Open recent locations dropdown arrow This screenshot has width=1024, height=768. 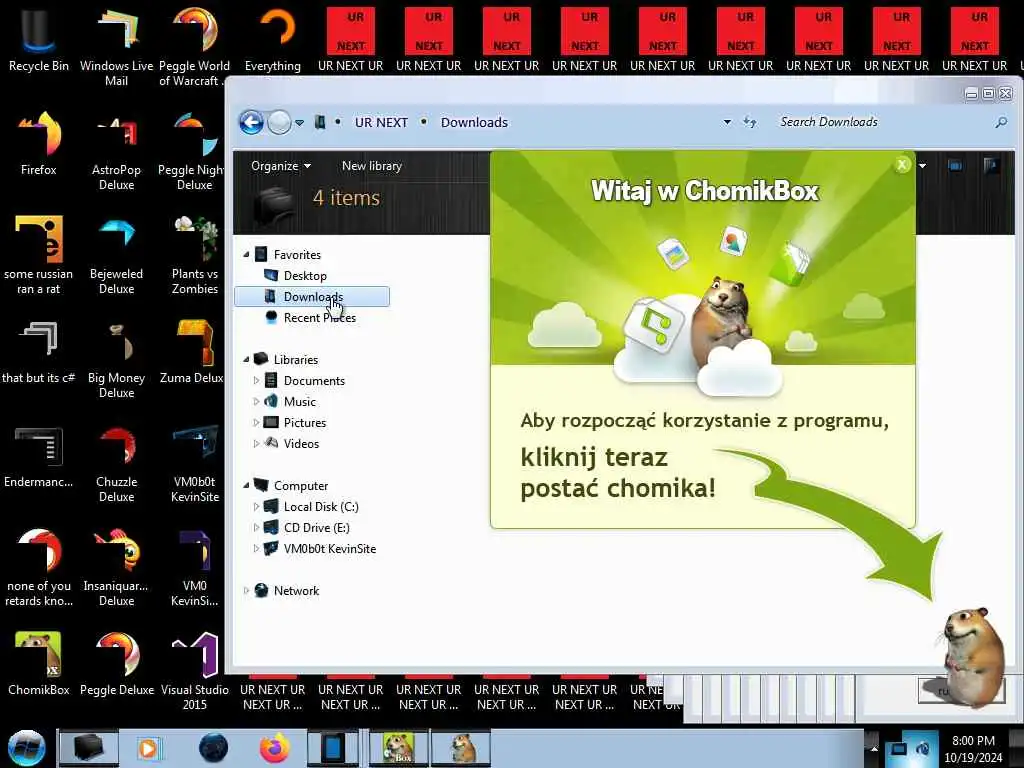[x=299, y=123]
